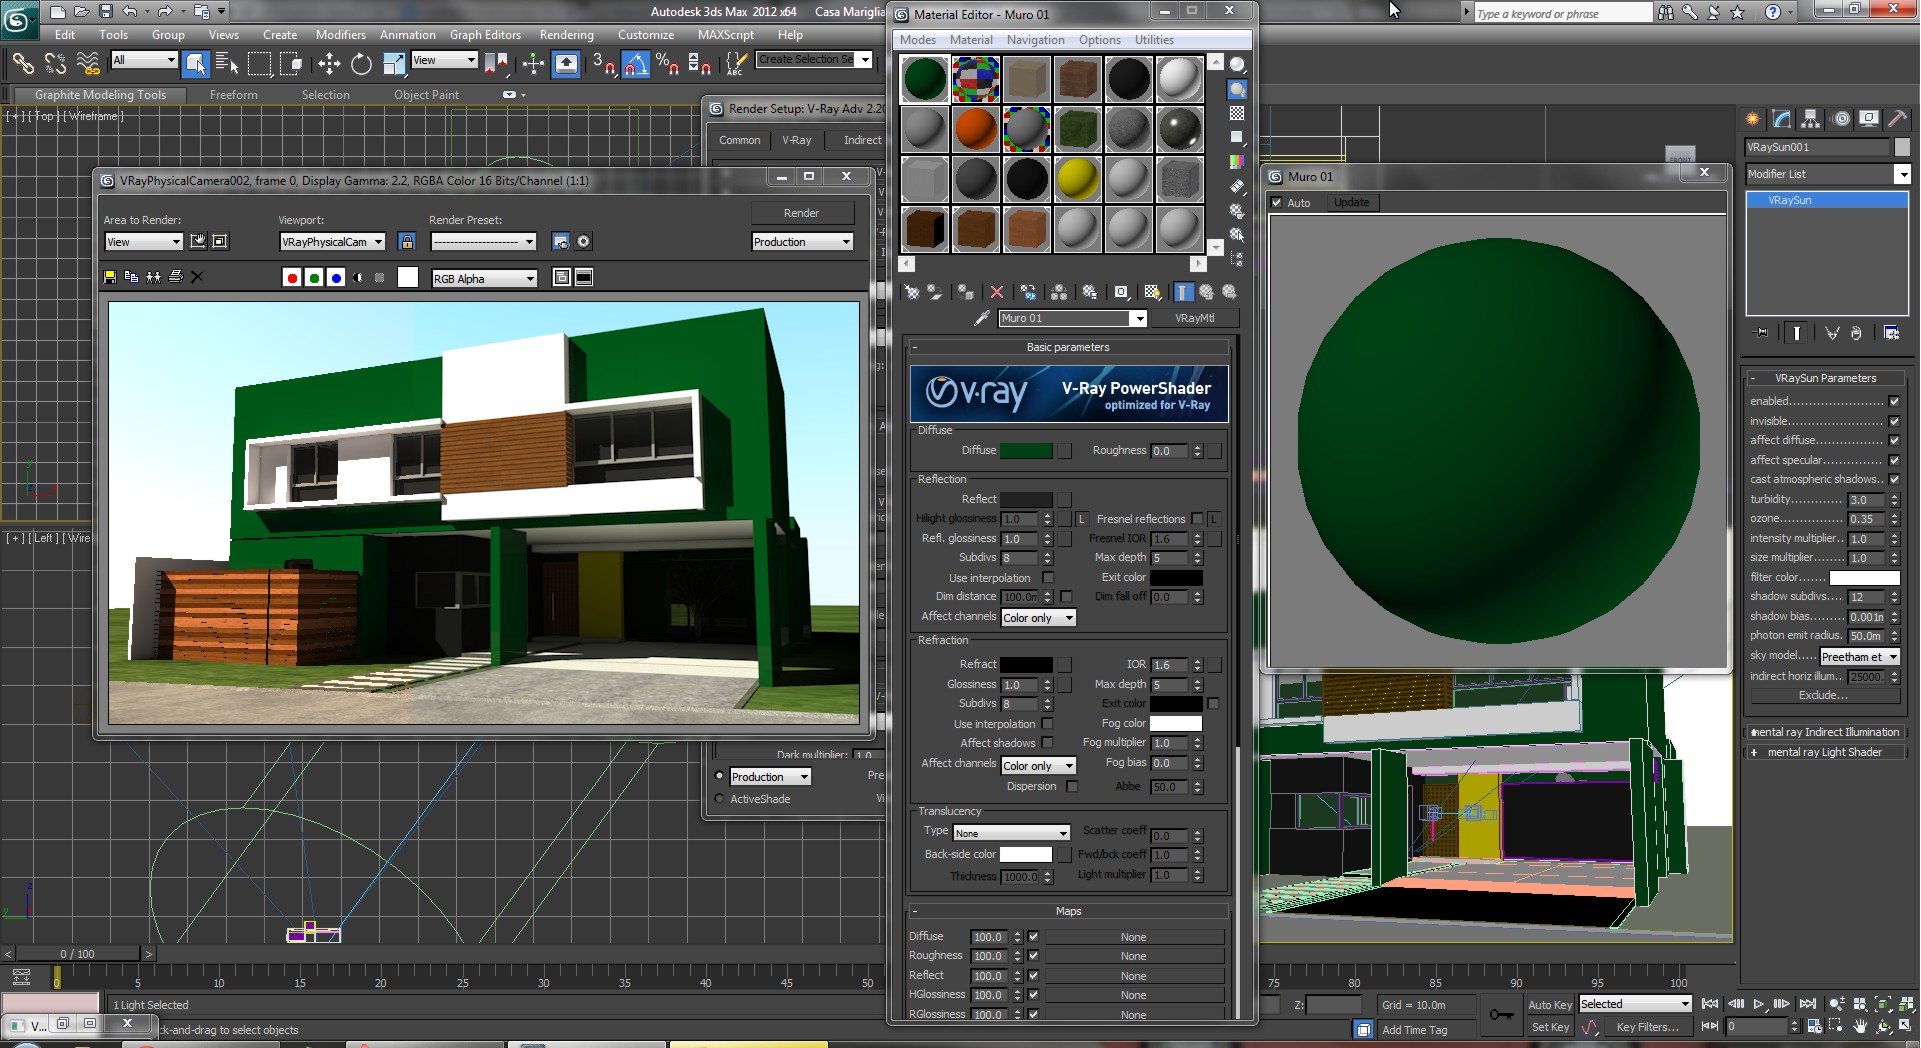Configure modifier sets icon
This screenshot has width=1921, height=1048.
tap(1891, 333)
